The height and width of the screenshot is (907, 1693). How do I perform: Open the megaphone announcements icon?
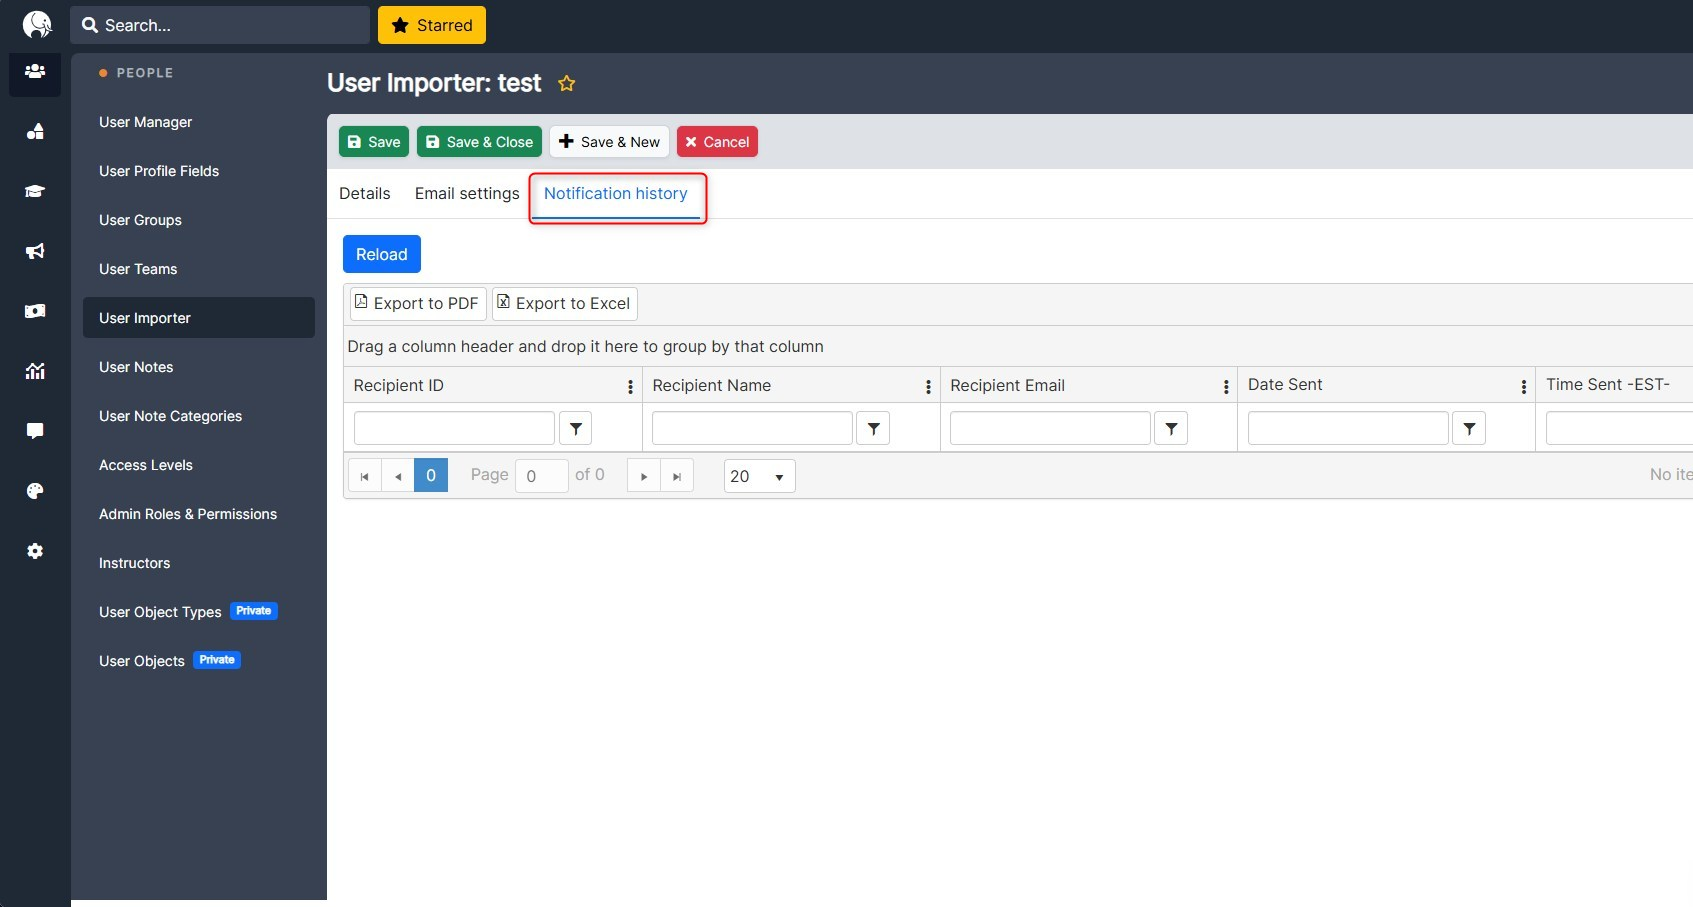point(35,251)
